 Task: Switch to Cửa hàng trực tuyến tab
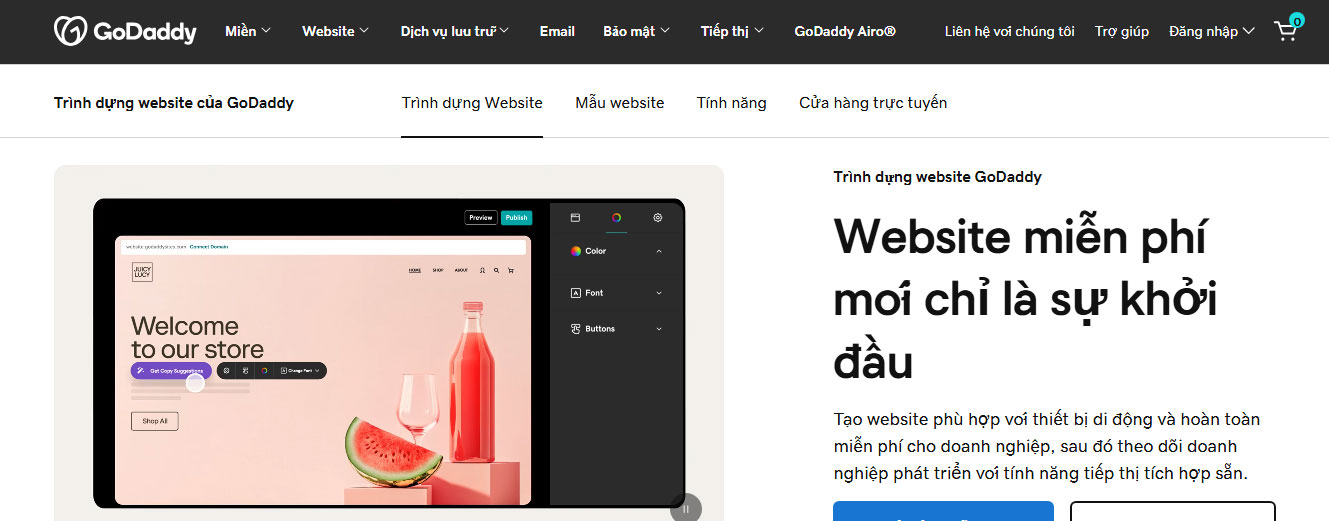coord(873,102)
